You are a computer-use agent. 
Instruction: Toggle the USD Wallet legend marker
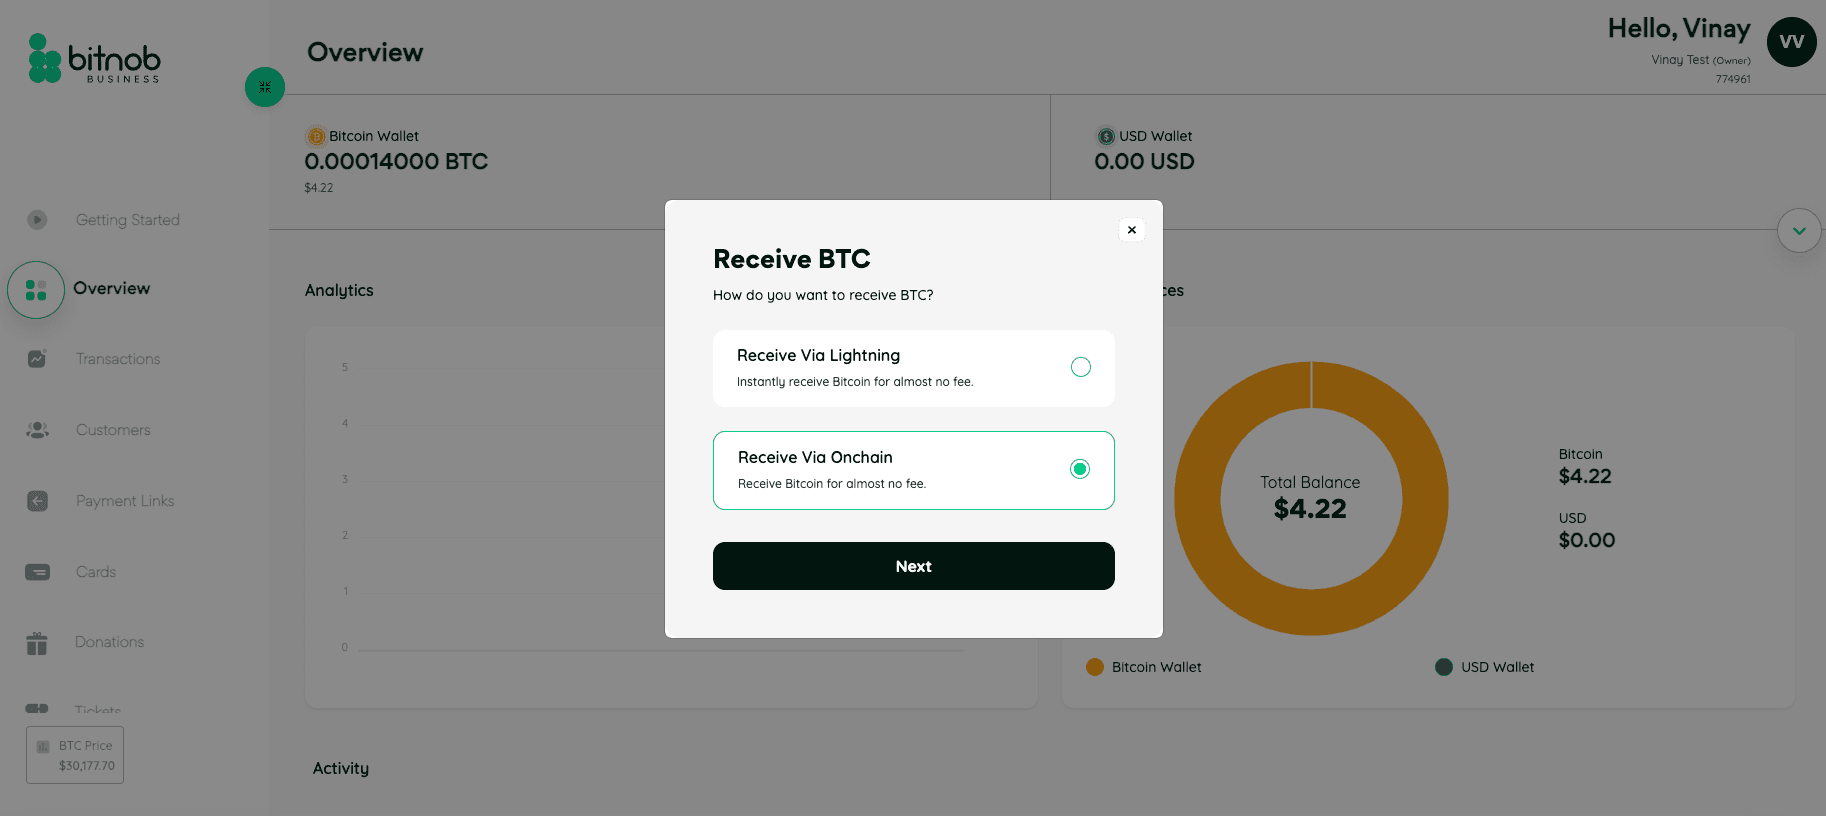[x=1443, y=666]
